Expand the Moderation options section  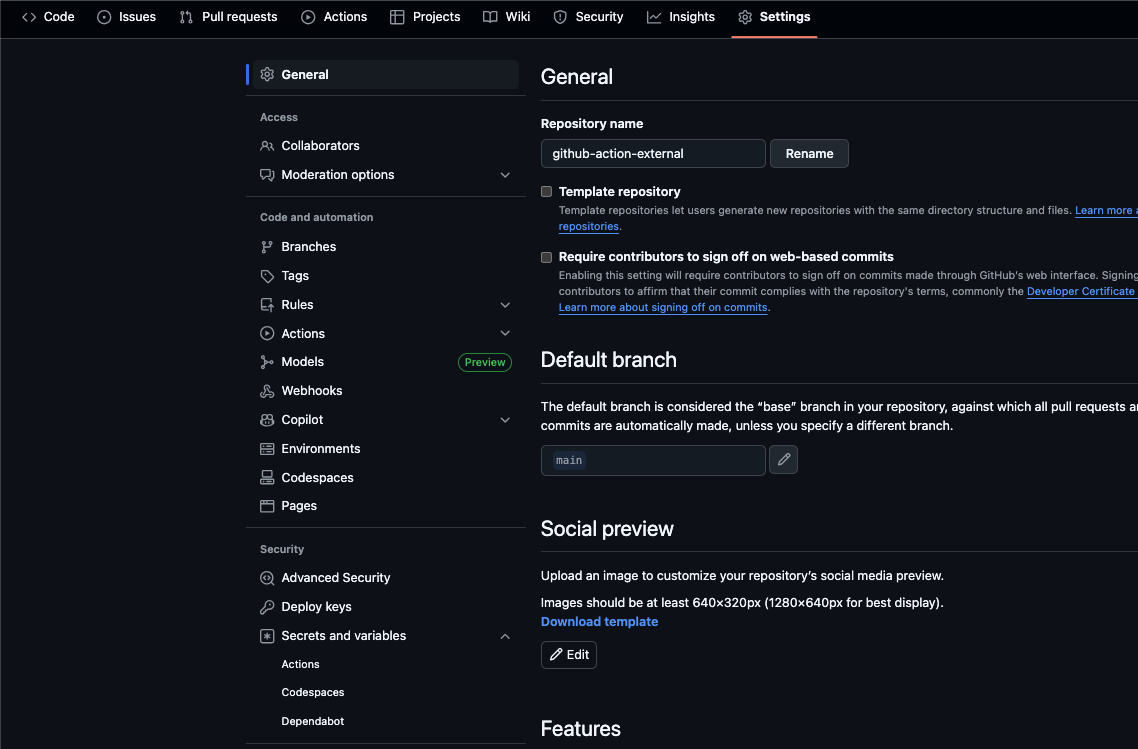[505, 175]
